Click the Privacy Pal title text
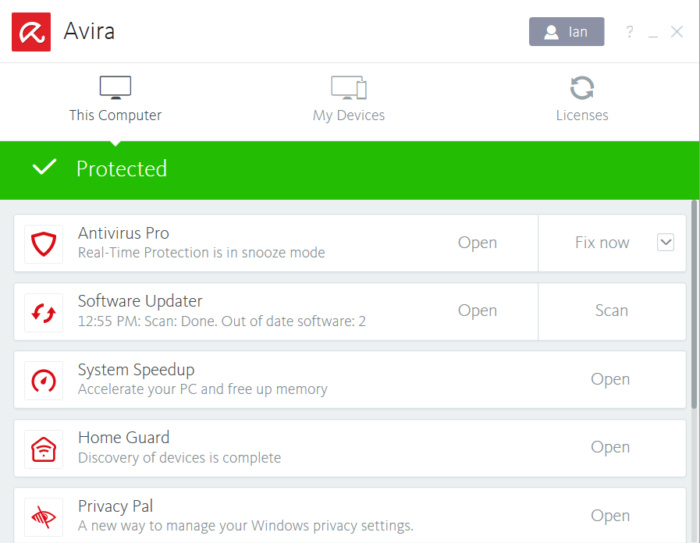 [x=116, y=506]
